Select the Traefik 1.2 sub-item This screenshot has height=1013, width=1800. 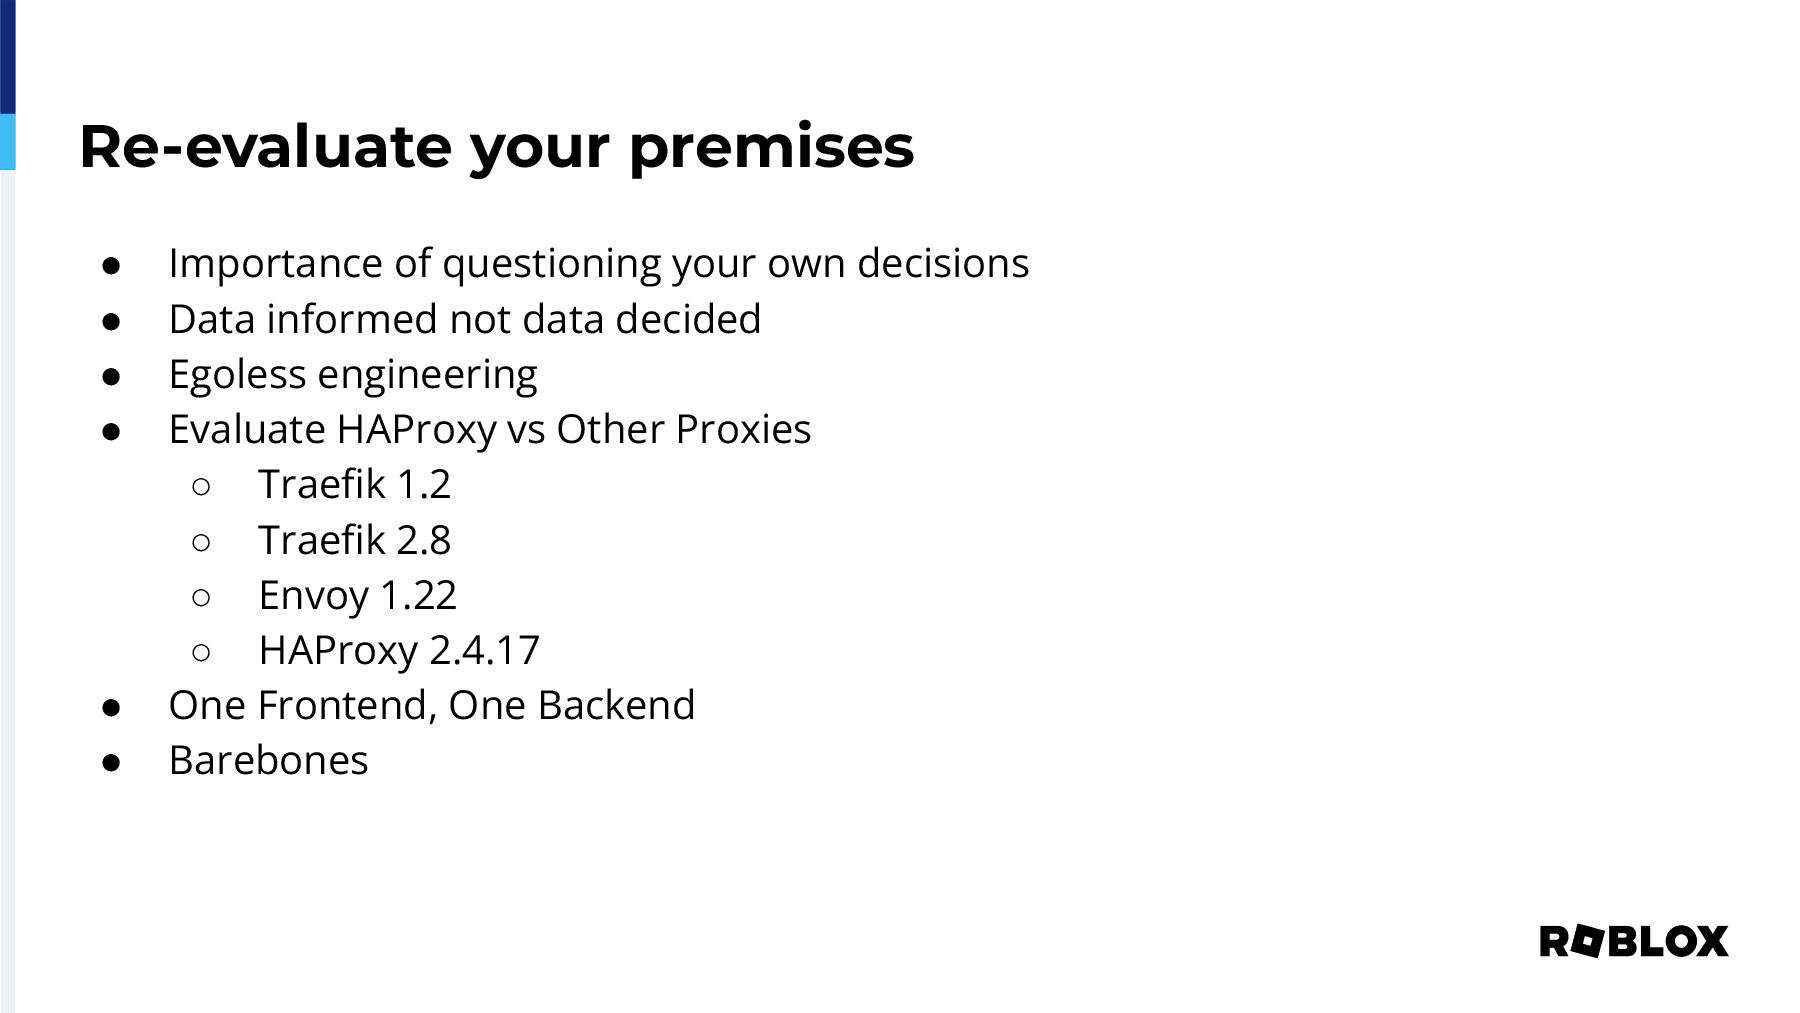[x=355, y=484]
